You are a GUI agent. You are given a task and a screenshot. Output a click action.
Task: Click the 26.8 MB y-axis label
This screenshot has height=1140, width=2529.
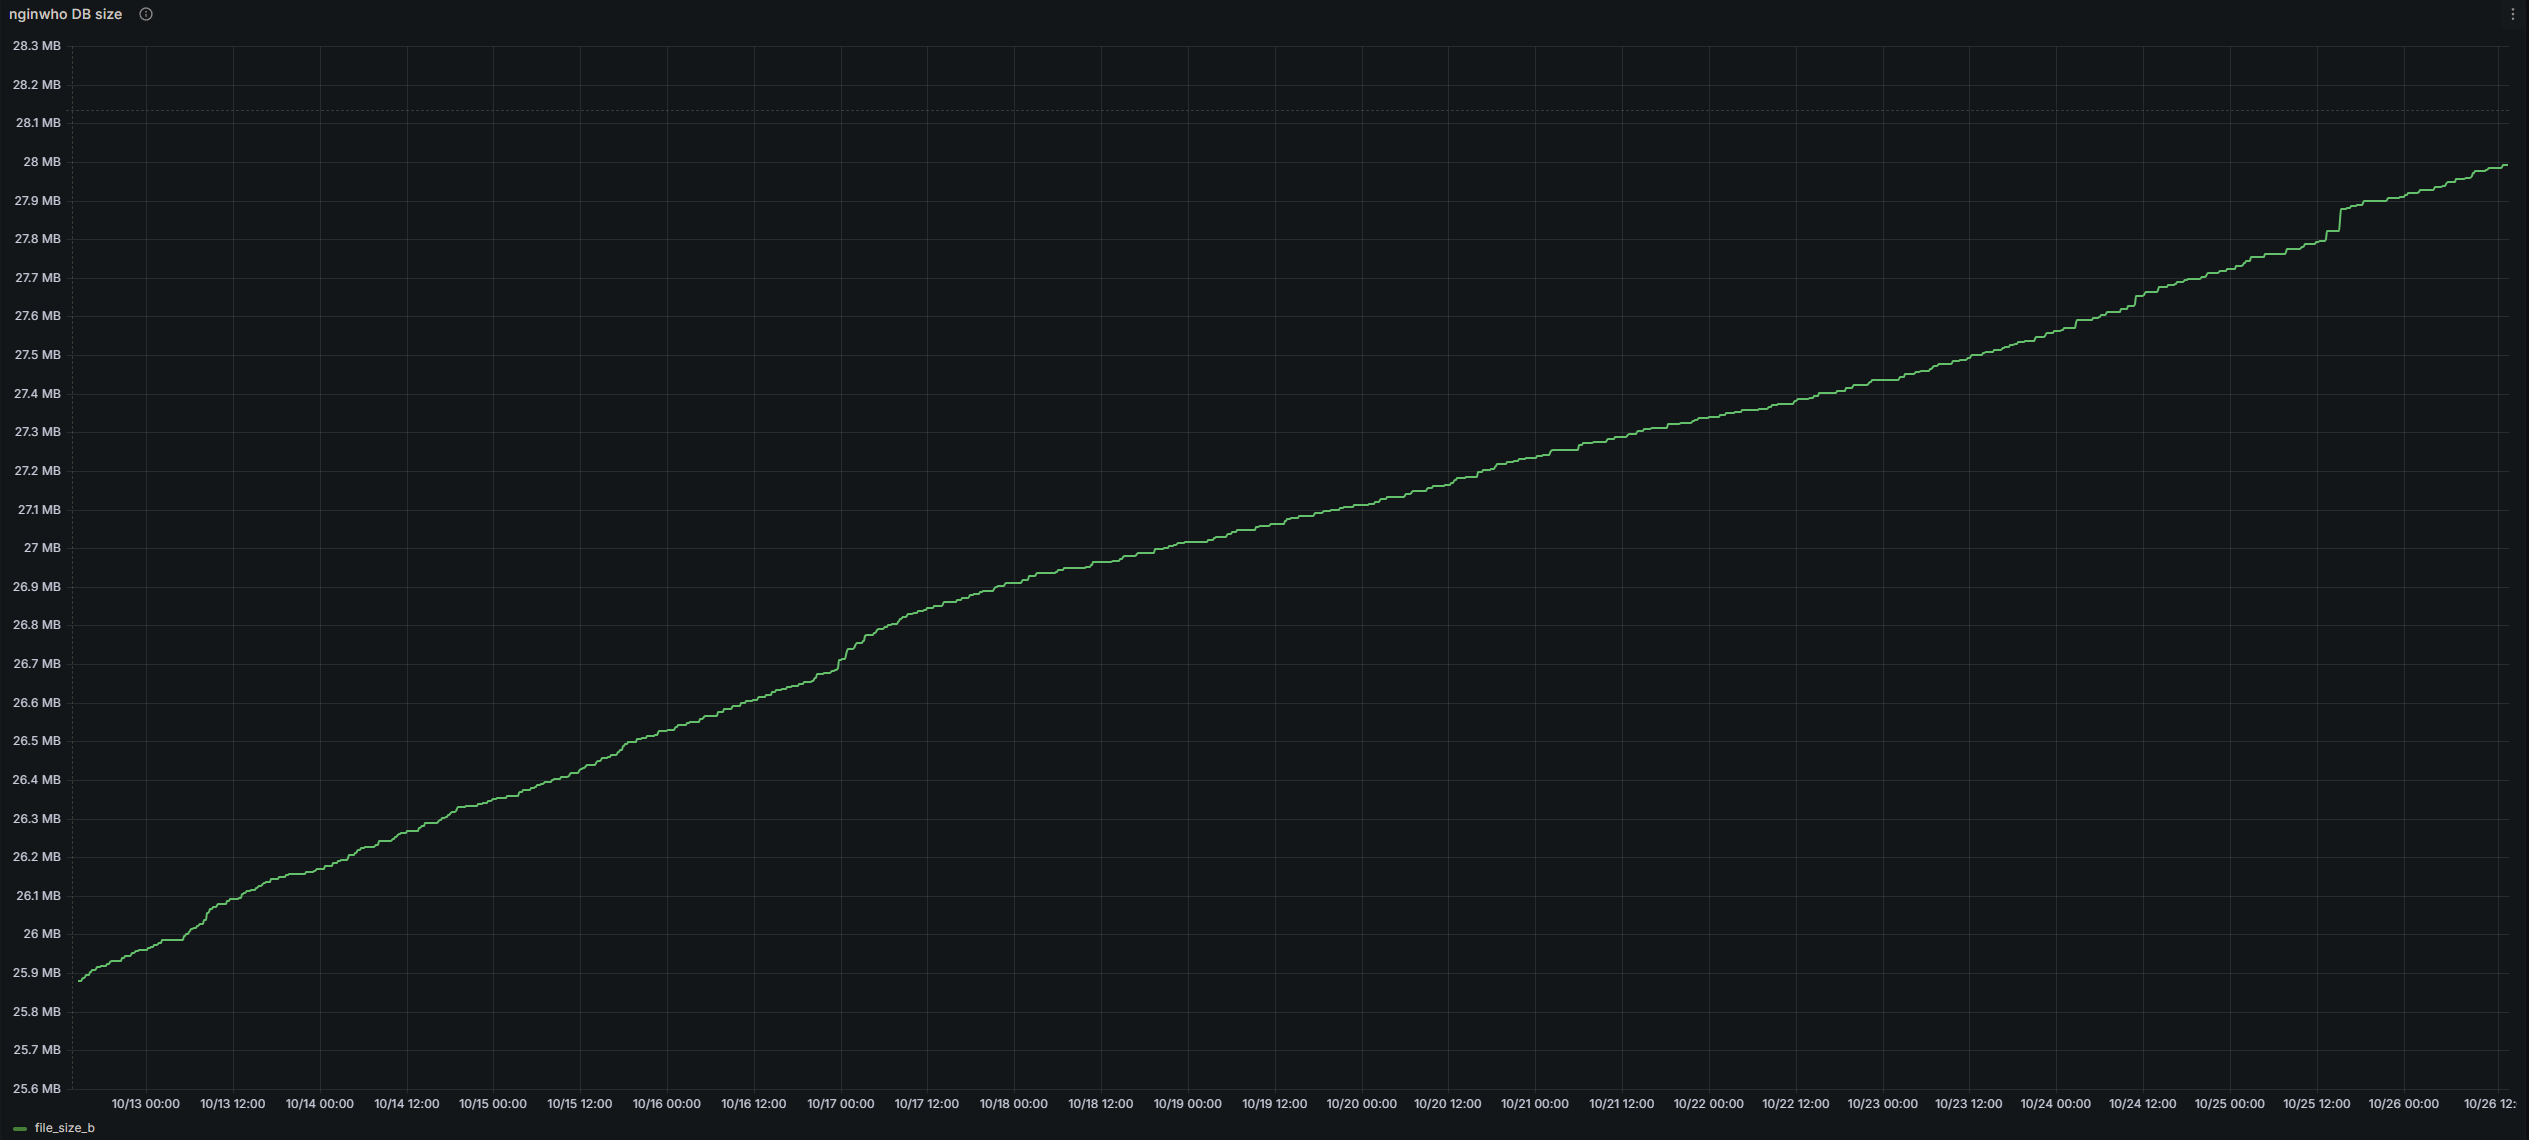coord(37,625)
